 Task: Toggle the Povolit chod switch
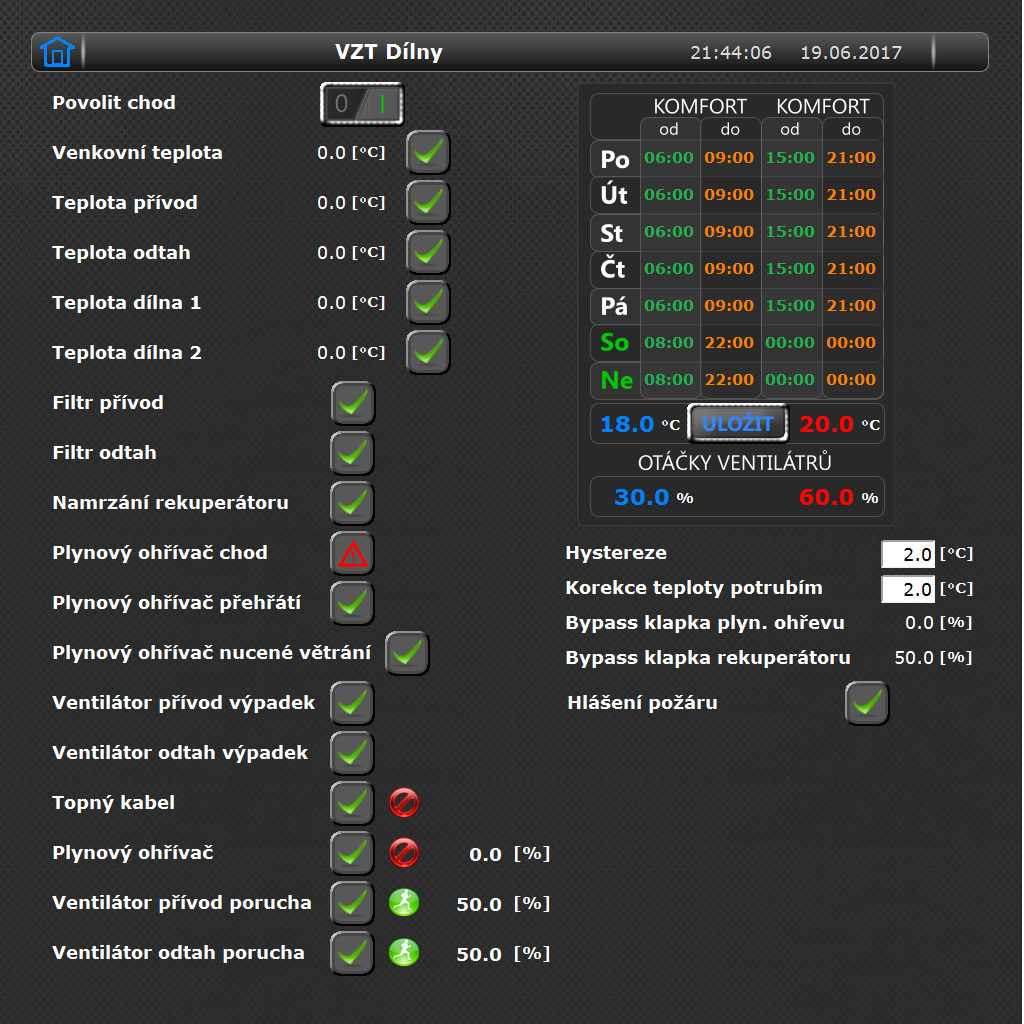click(x=362, y=104)
